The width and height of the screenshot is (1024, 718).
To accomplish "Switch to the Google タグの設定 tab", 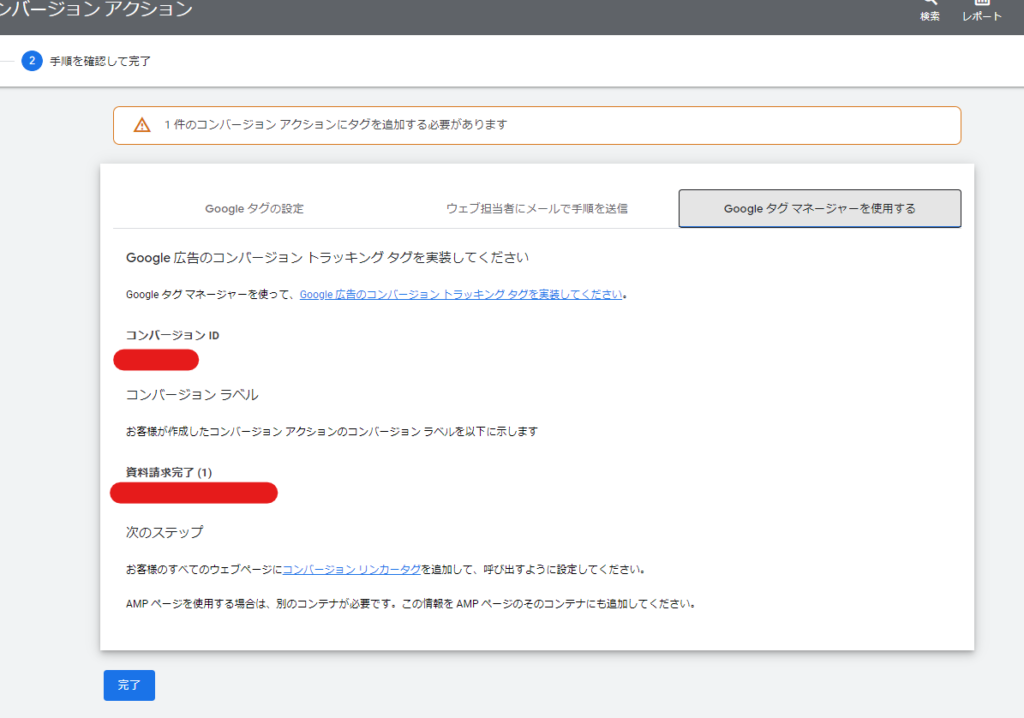I will tap(254, 209).
